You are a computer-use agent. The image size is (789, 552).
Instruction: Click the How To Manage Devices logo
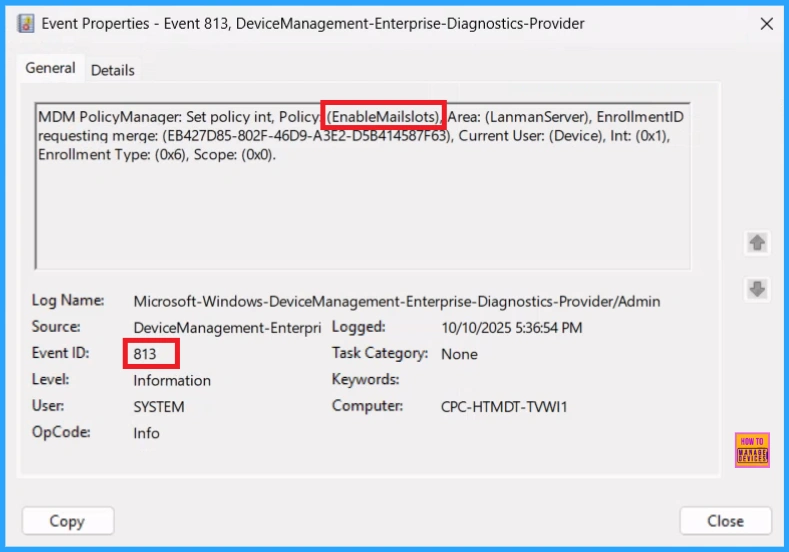(x=751, y=450)
